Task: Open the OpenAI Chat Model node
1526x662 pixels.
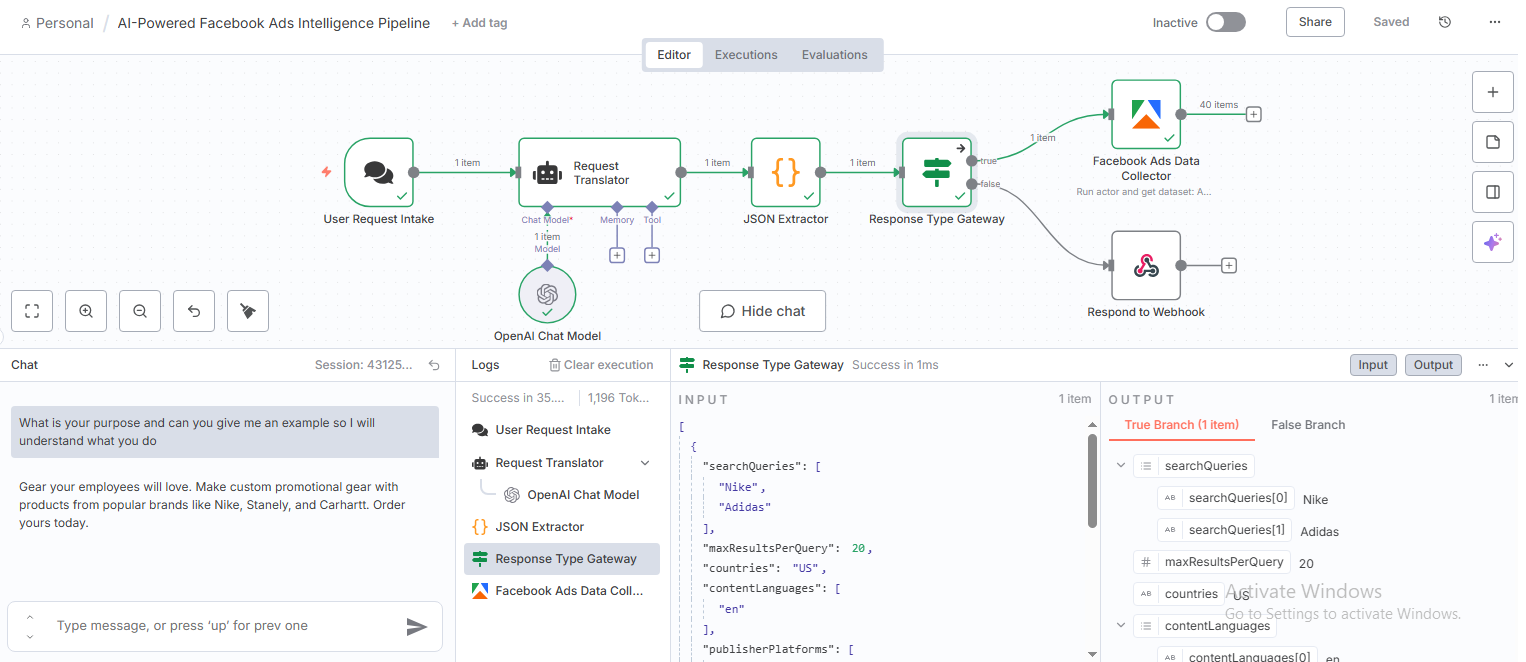Action: click(547, 293)
